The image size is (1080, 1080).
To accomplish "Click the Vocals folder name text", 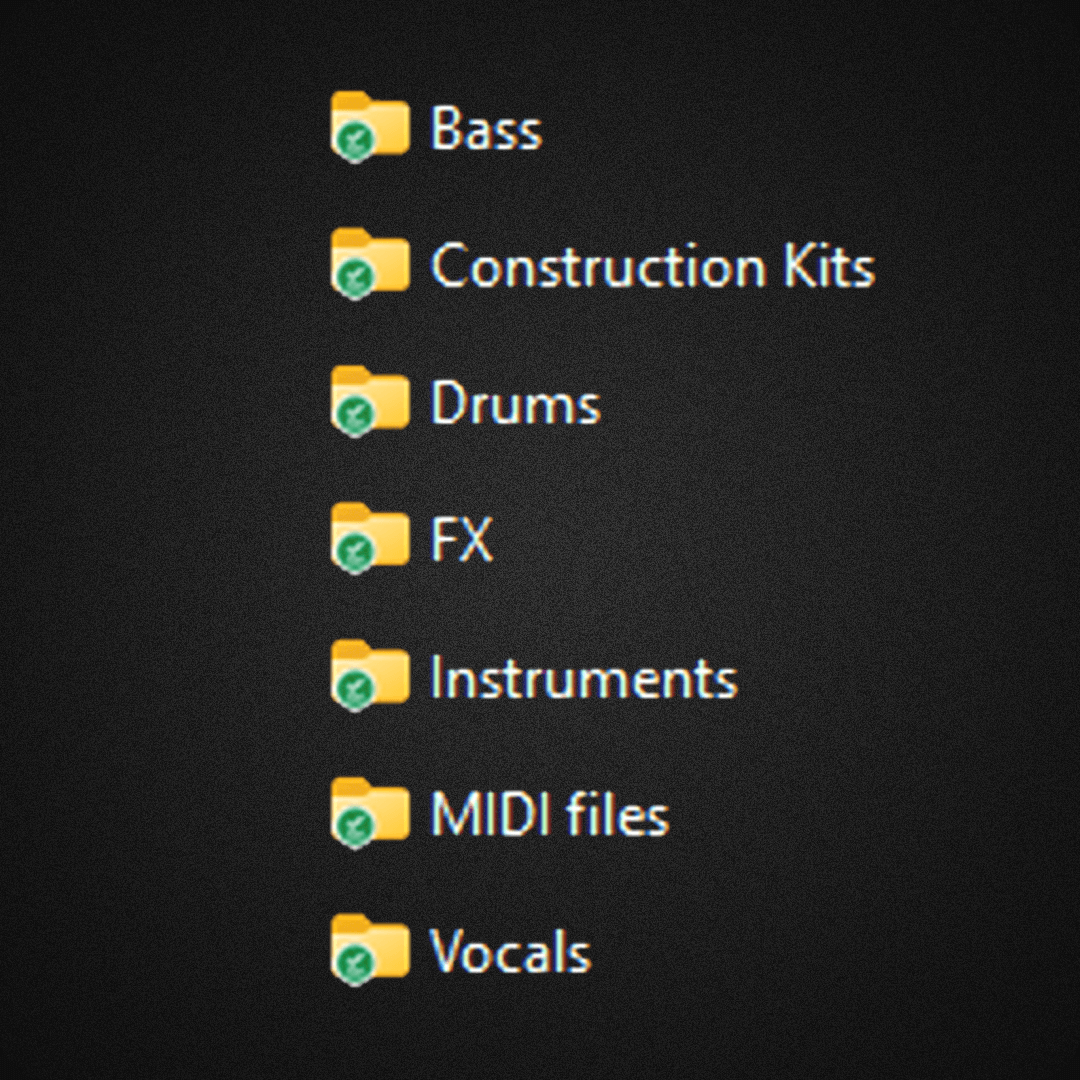I will point(510,951).
